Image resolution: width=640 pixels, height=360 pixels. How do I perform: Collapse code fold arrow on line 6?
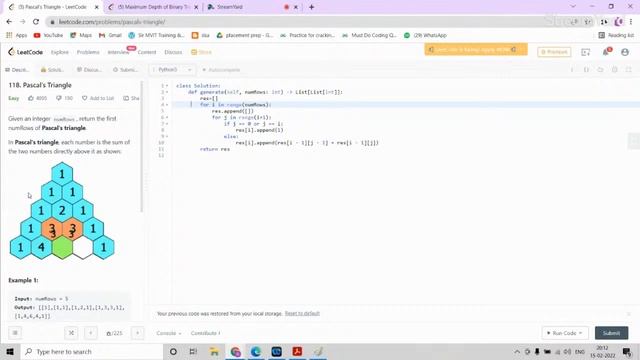tap(167, 118)
